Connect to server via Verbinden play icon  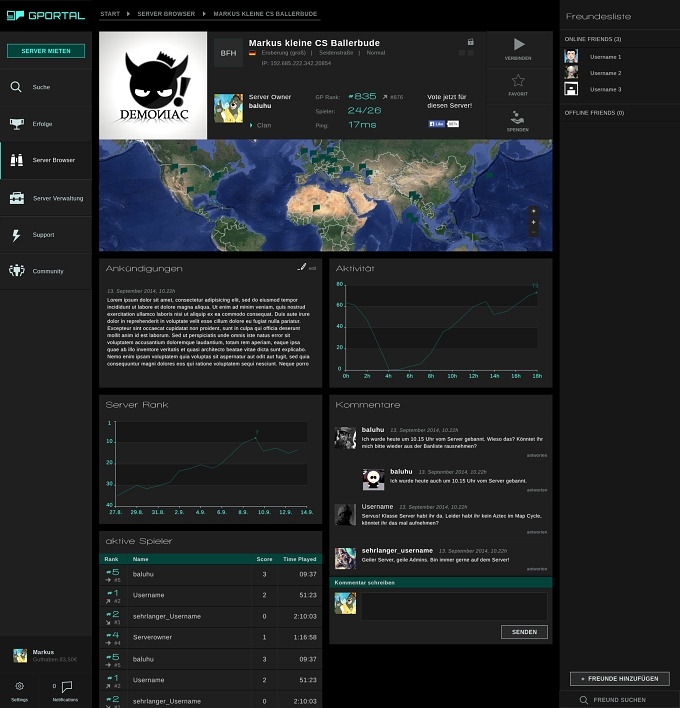point(519,44)
